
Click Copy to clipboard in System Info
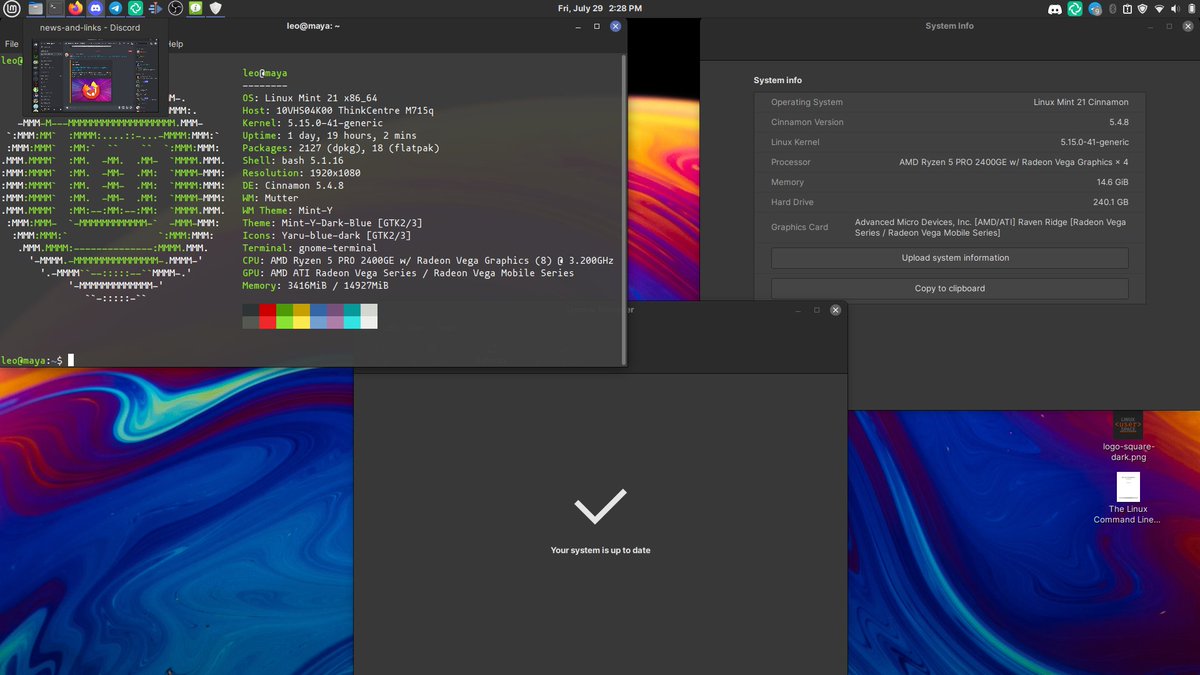pos(949,288)
